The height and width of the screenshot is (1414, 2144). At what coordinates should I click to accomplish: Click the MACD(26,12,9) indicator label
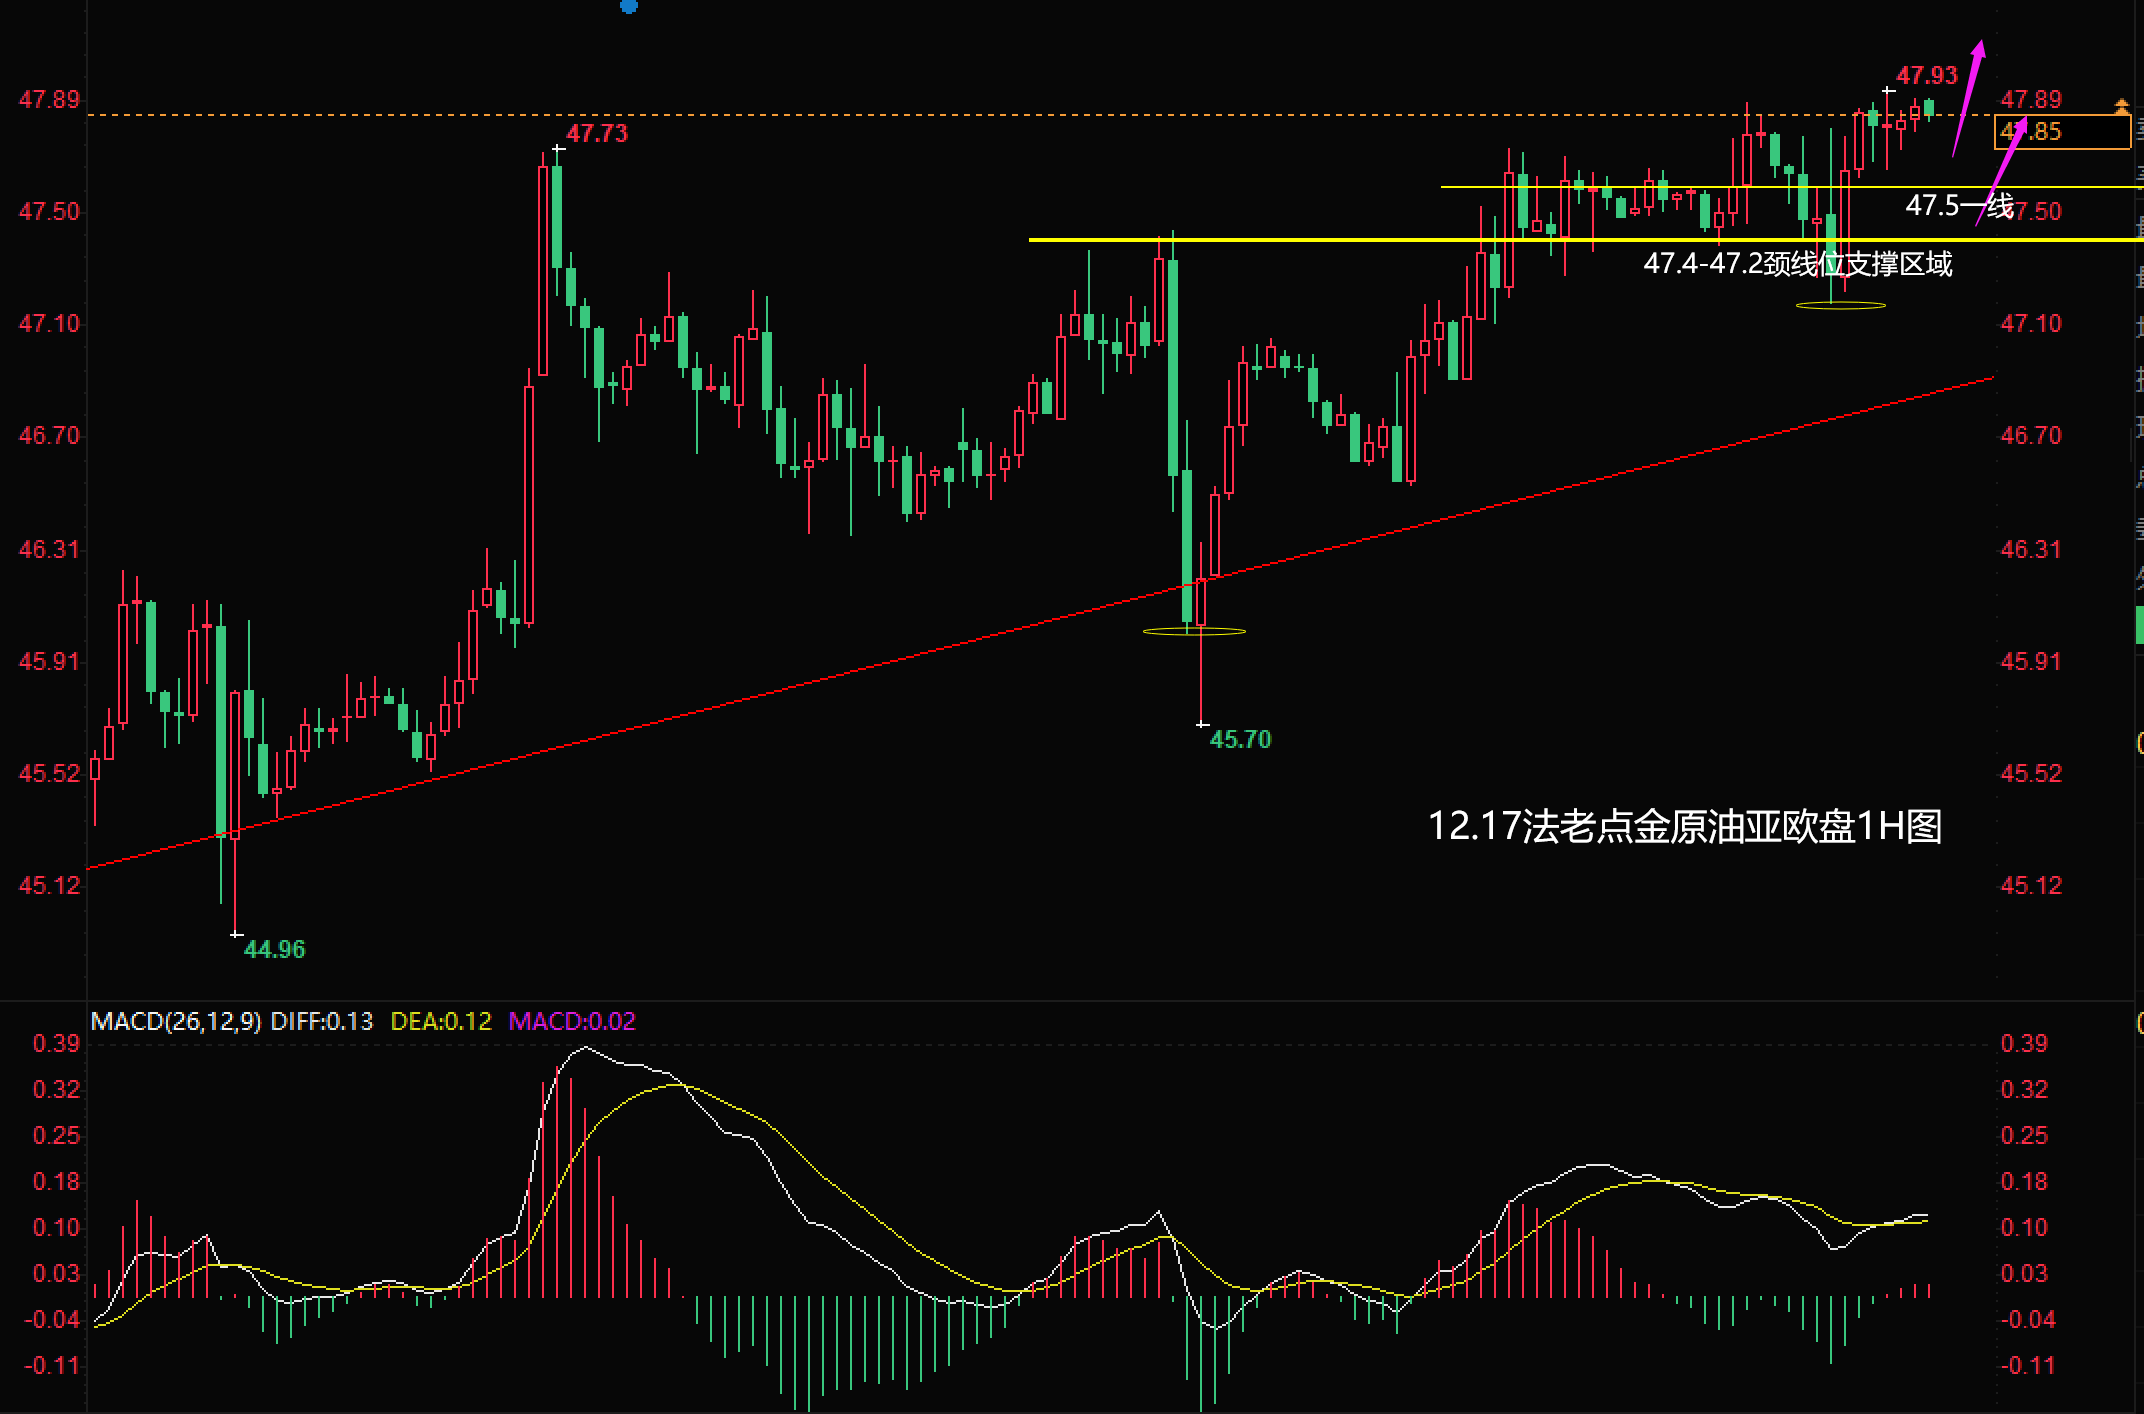(176, 1021)
